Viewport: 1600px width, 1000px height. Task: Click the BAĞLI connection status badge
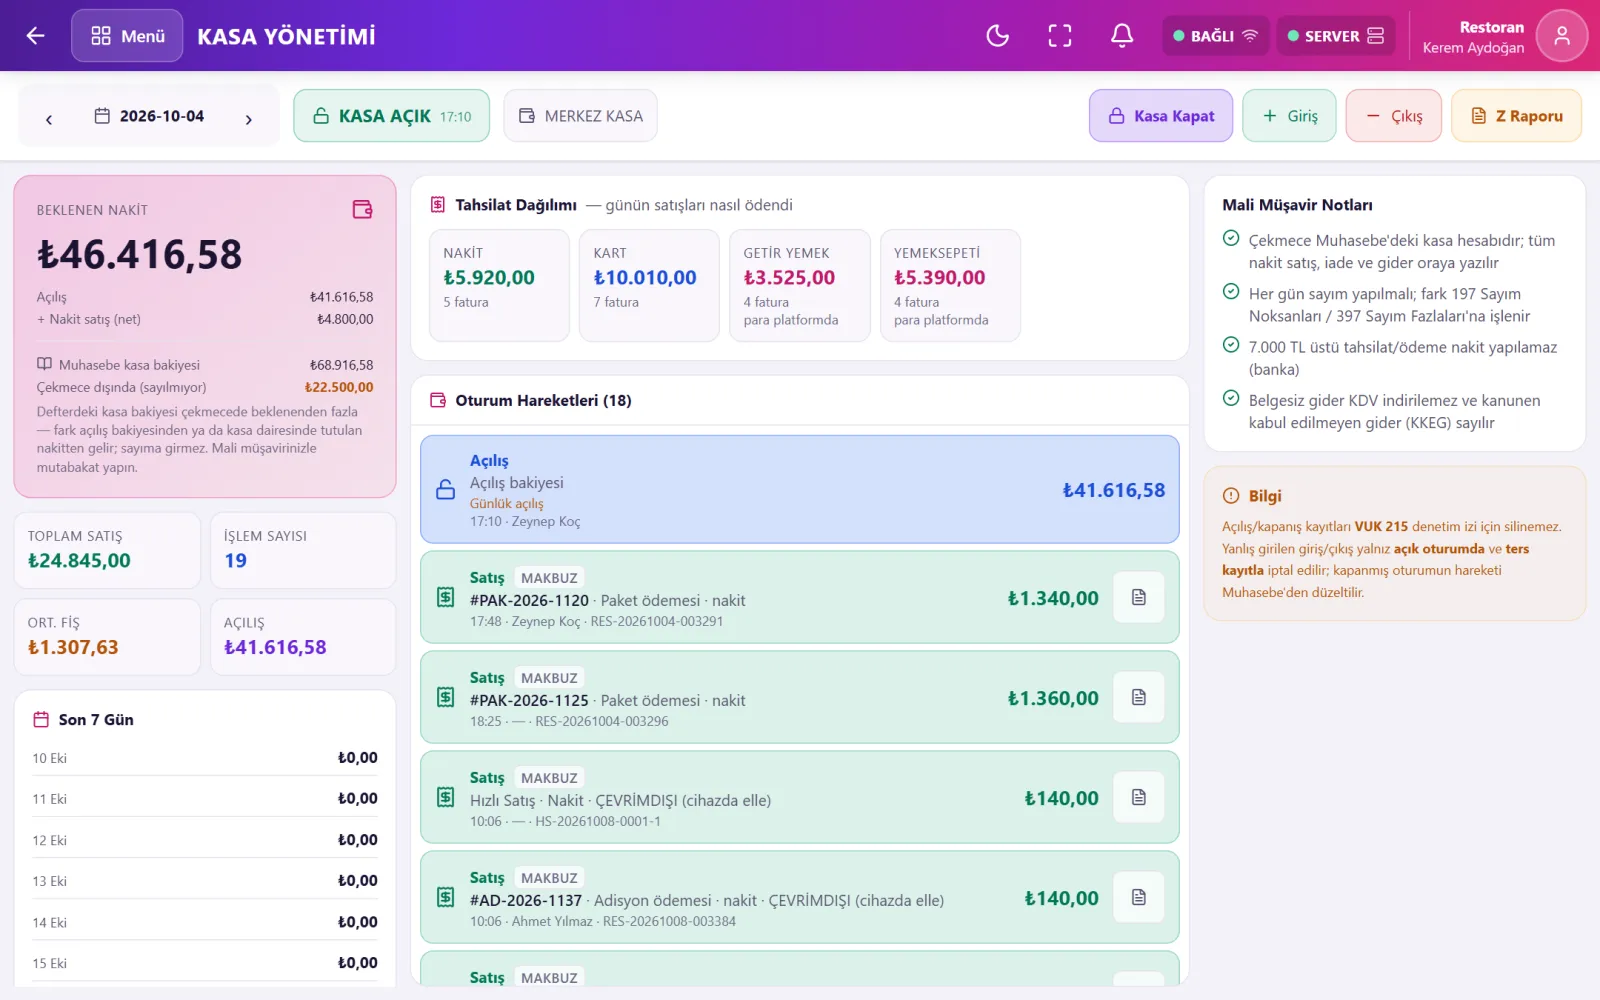click(1215, 36)
